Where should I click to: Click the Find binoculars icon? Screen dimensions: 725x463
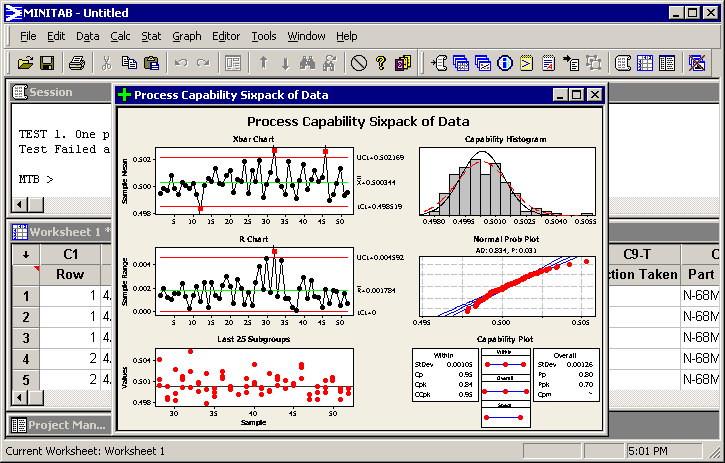pyautogui.click(x=308, y=63)
